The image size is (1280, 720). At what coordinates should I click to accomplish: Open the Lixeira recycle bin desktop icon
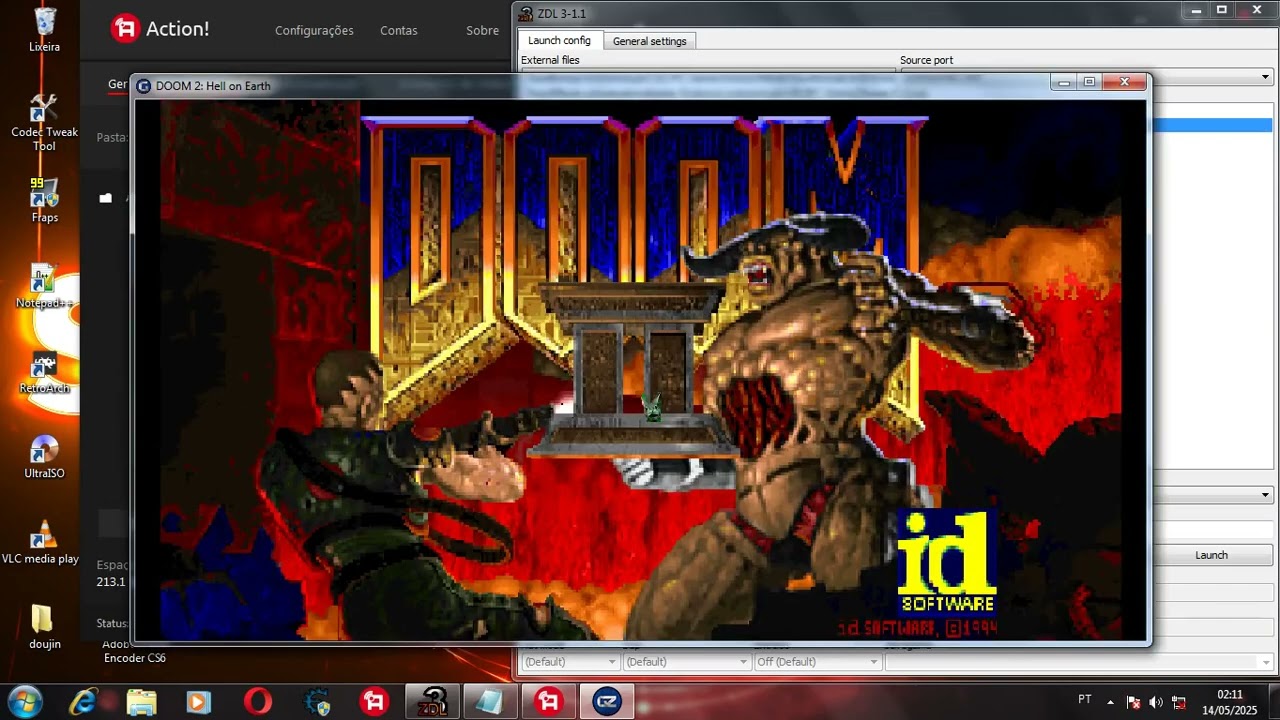(44, 29)
